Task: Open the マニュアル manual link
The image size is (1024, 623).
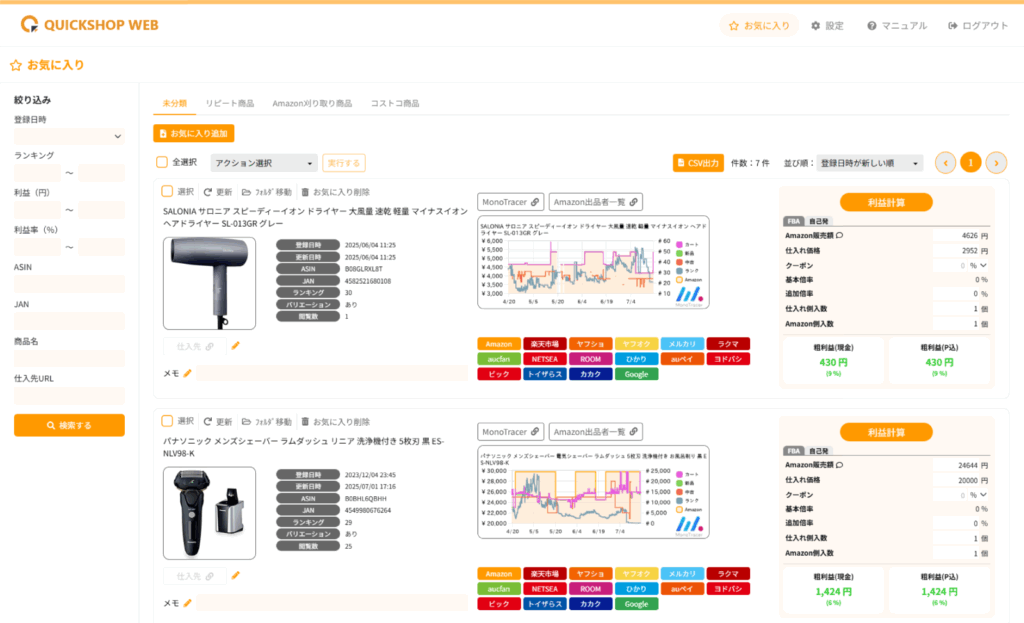Action: (x=897, y=25)
